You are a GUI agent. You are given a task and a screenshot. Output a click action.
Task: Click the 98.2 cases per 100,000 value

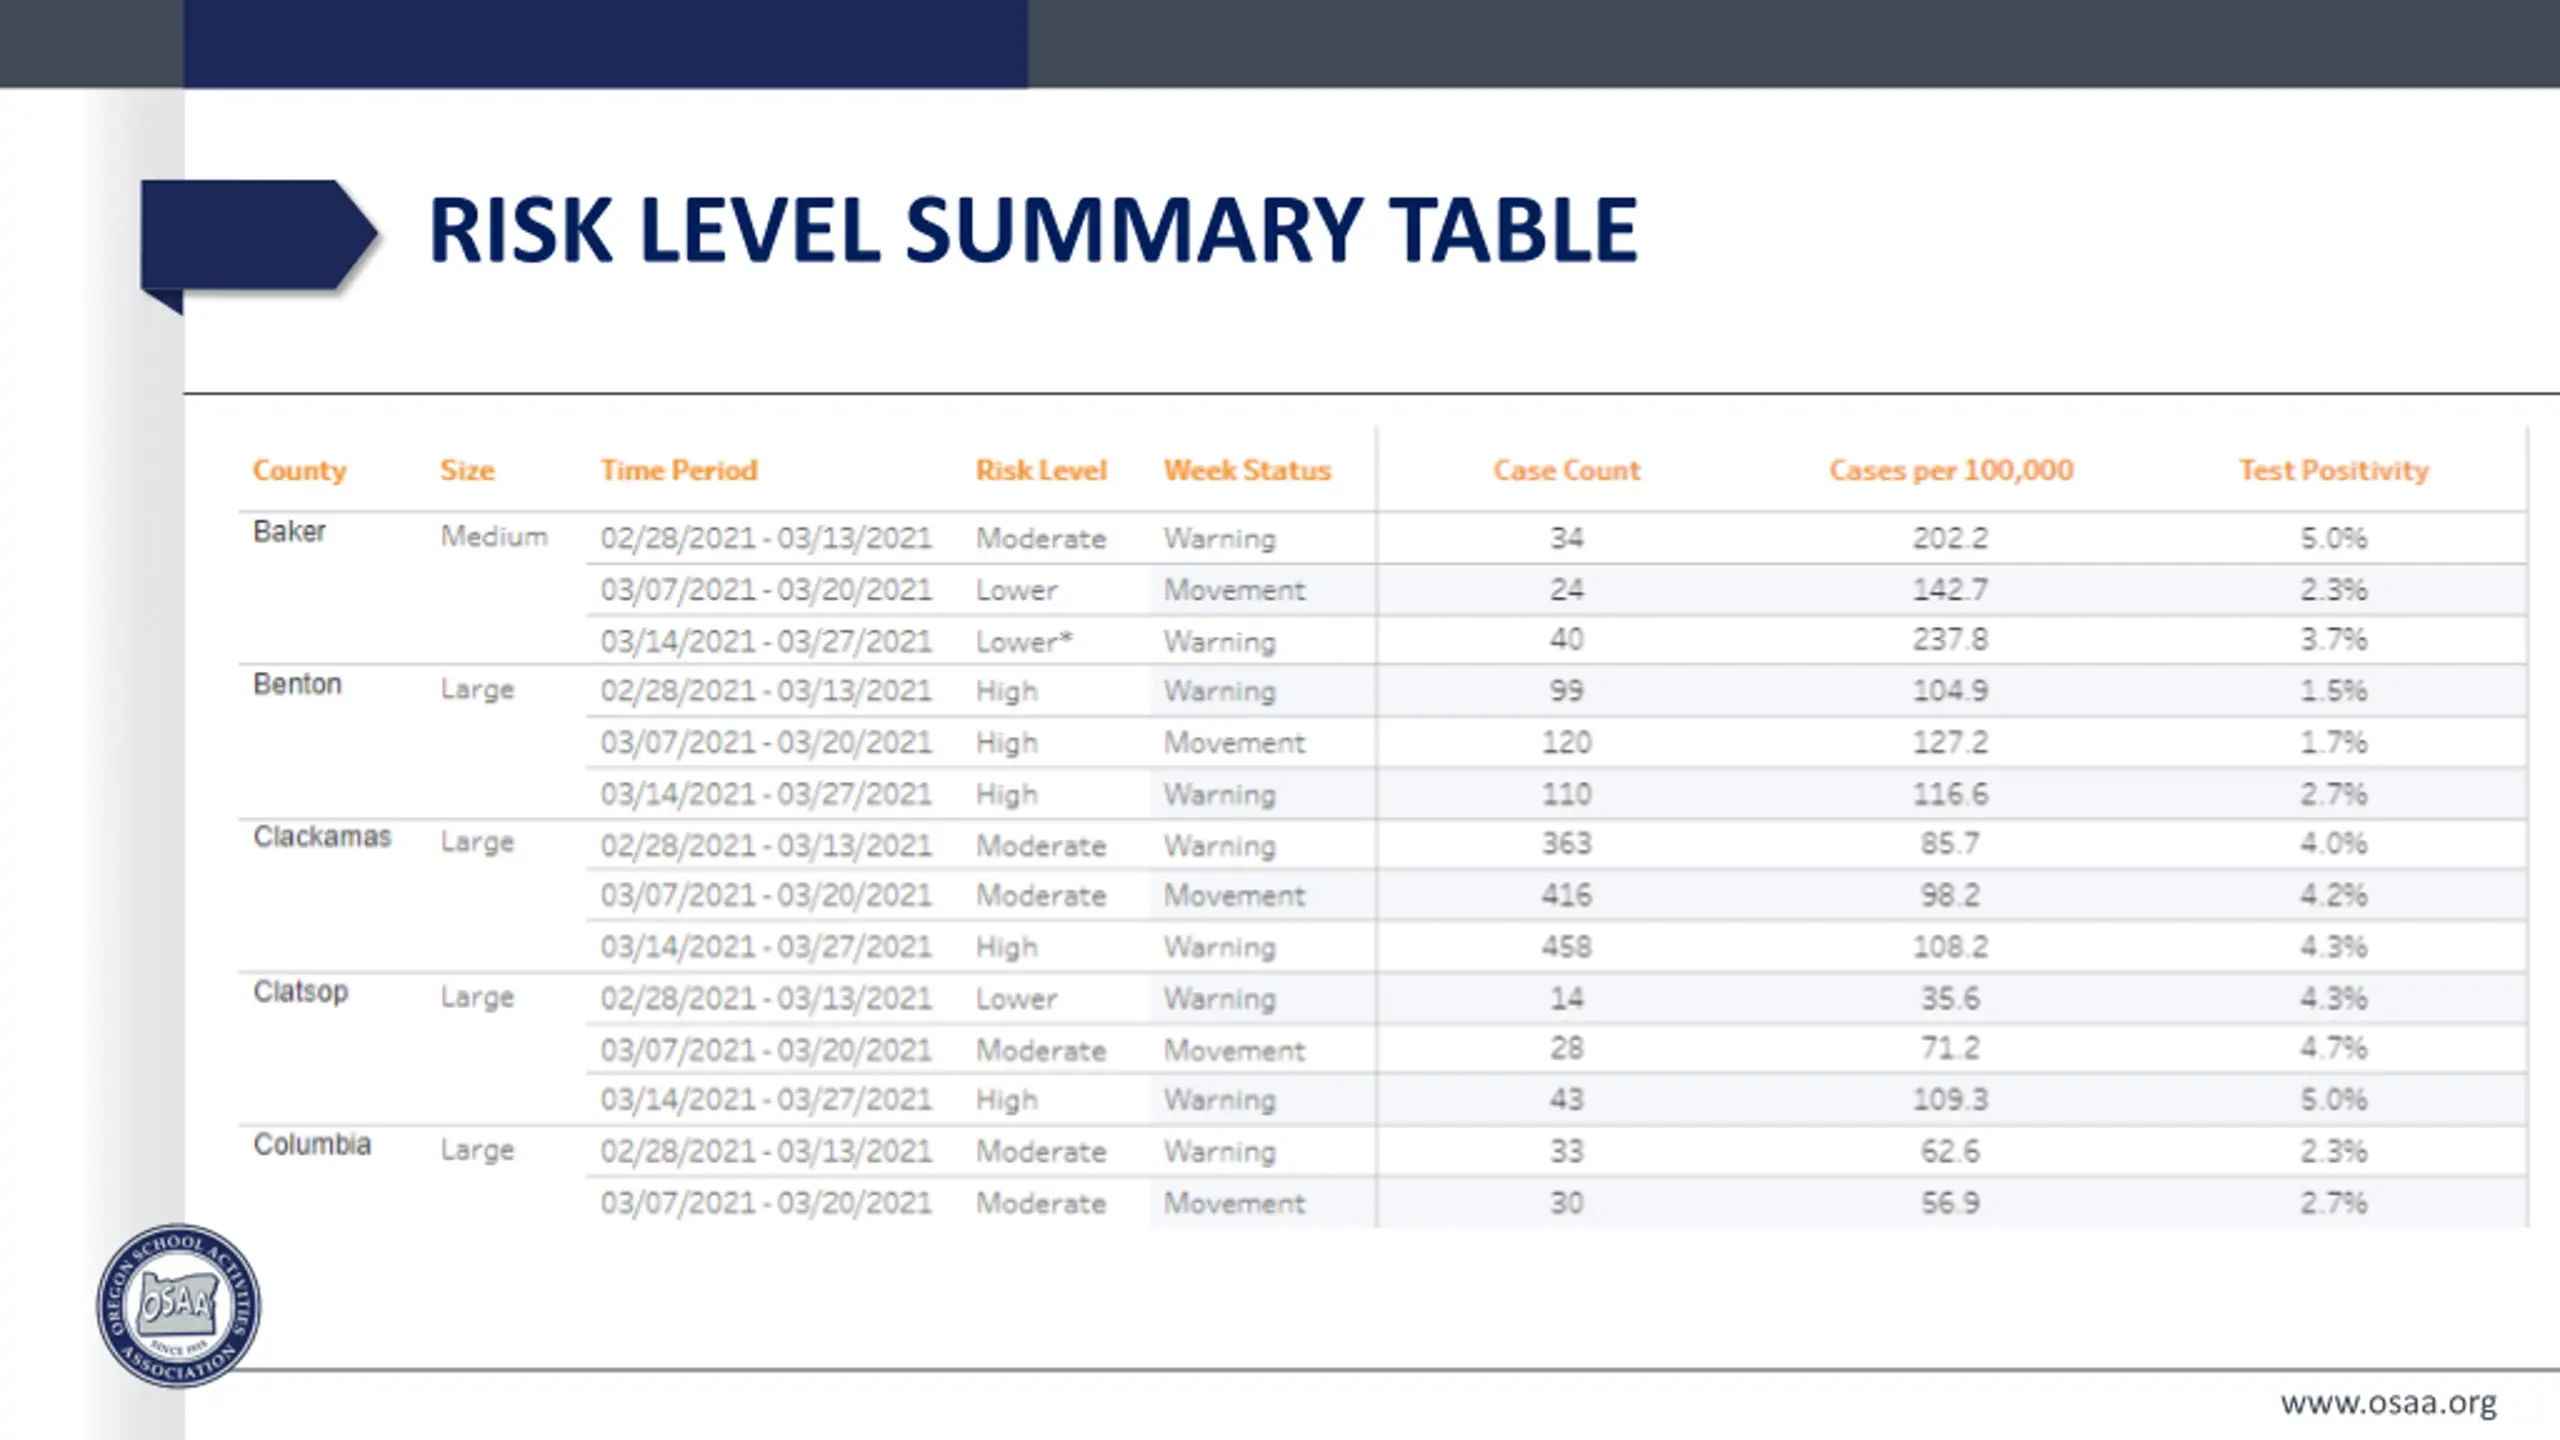pyautogui.click(x=1950, y=896)
